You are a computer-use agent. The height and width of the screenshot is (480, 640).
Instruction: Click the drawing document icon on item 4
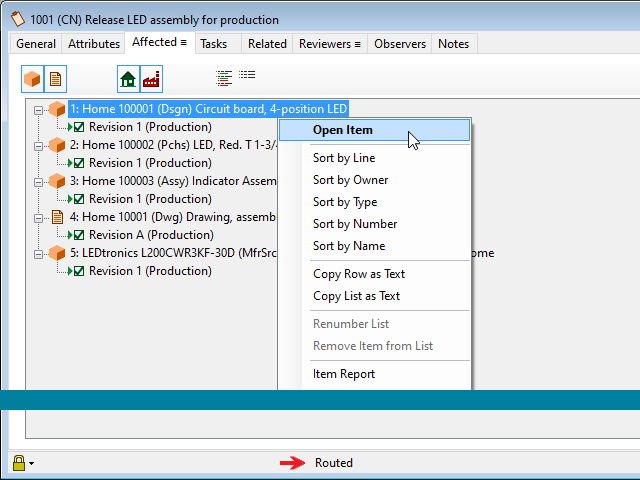tap(57, 217)
